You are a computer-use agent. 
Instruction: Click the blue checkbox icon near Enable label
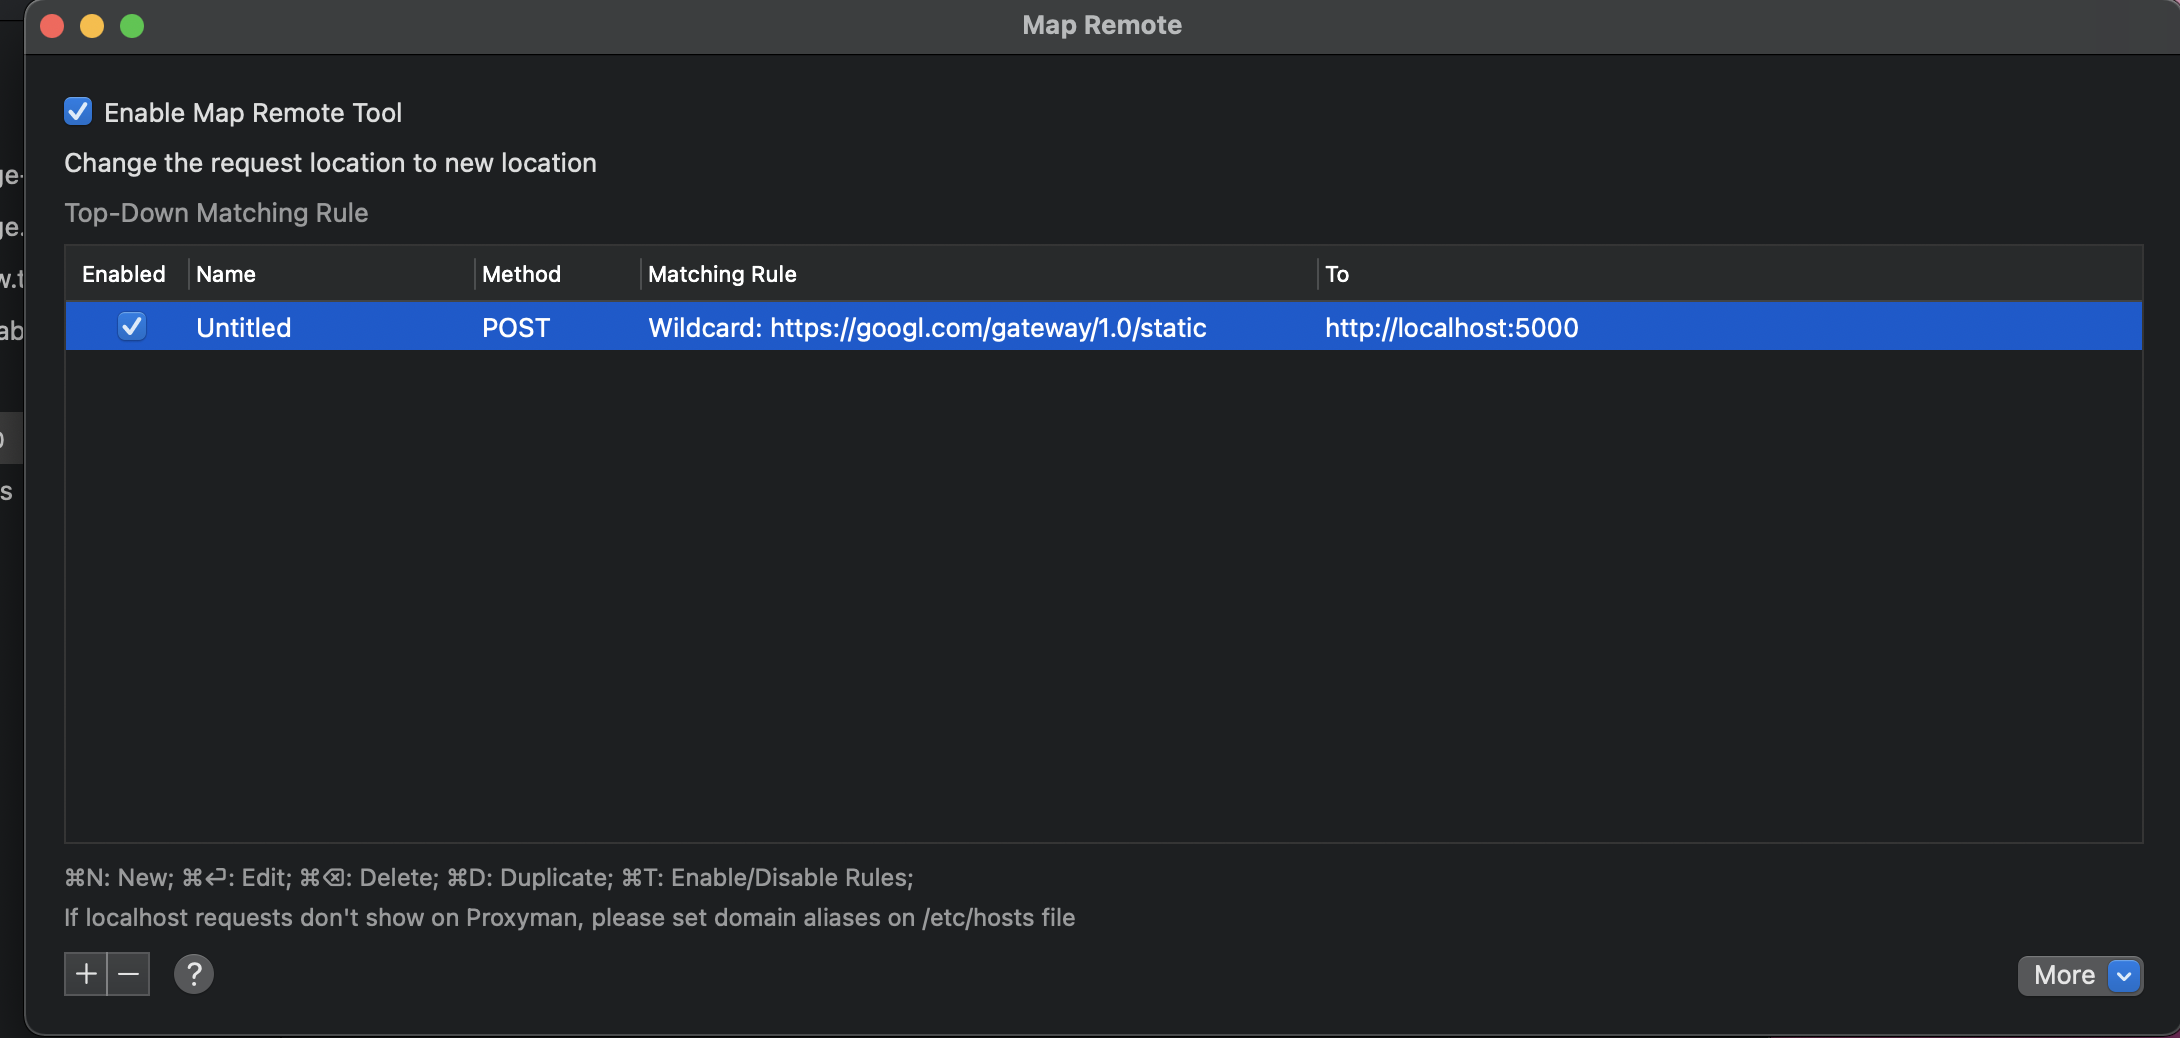pos(77,111)
